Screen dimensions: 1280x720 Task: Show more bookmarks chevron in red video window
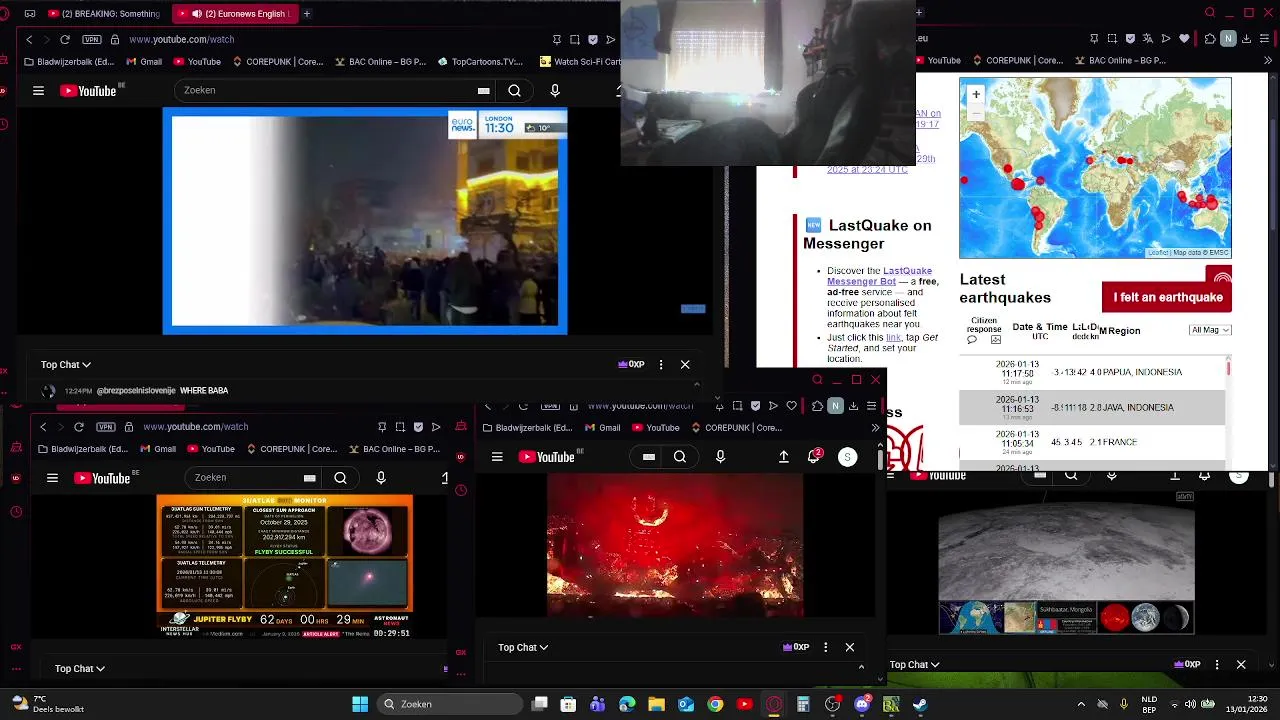point(875,428)
